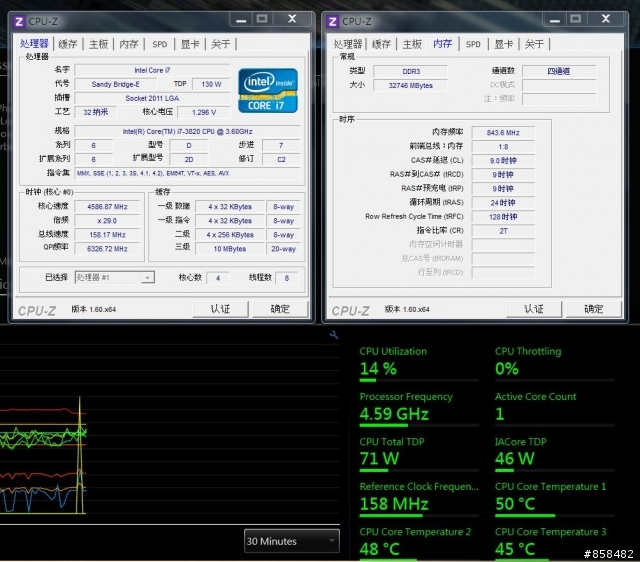Click the CPU-Z logo icon in right window title bar
Viewport: 640px width, 562px height.
click(332, 21)
